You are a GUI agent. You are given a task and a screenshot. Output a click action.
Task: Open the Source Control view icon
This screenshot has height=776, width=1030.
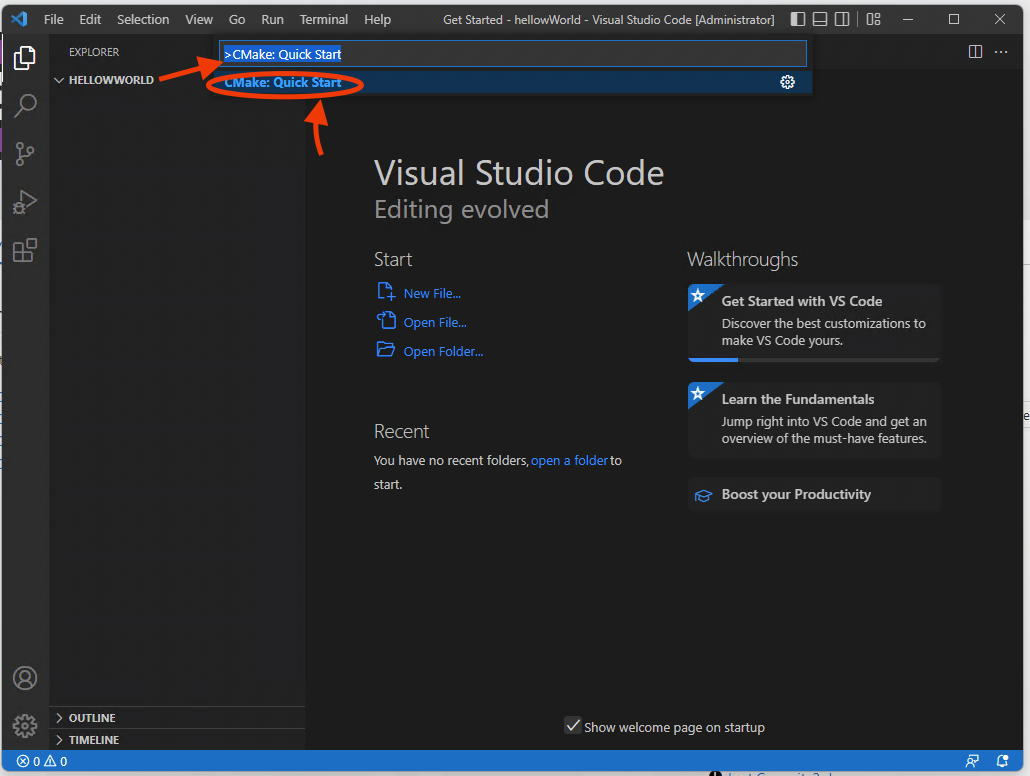25,153
